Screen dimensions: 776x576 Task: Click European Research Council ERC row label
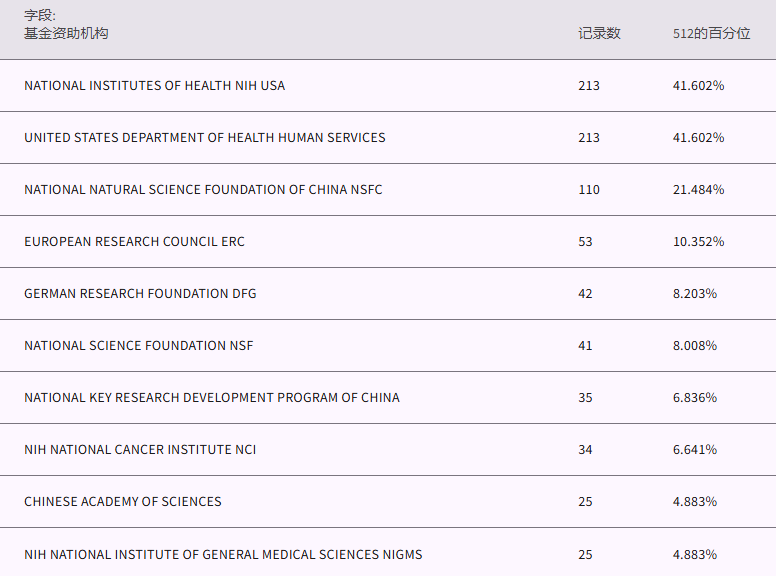coord(134,242)
